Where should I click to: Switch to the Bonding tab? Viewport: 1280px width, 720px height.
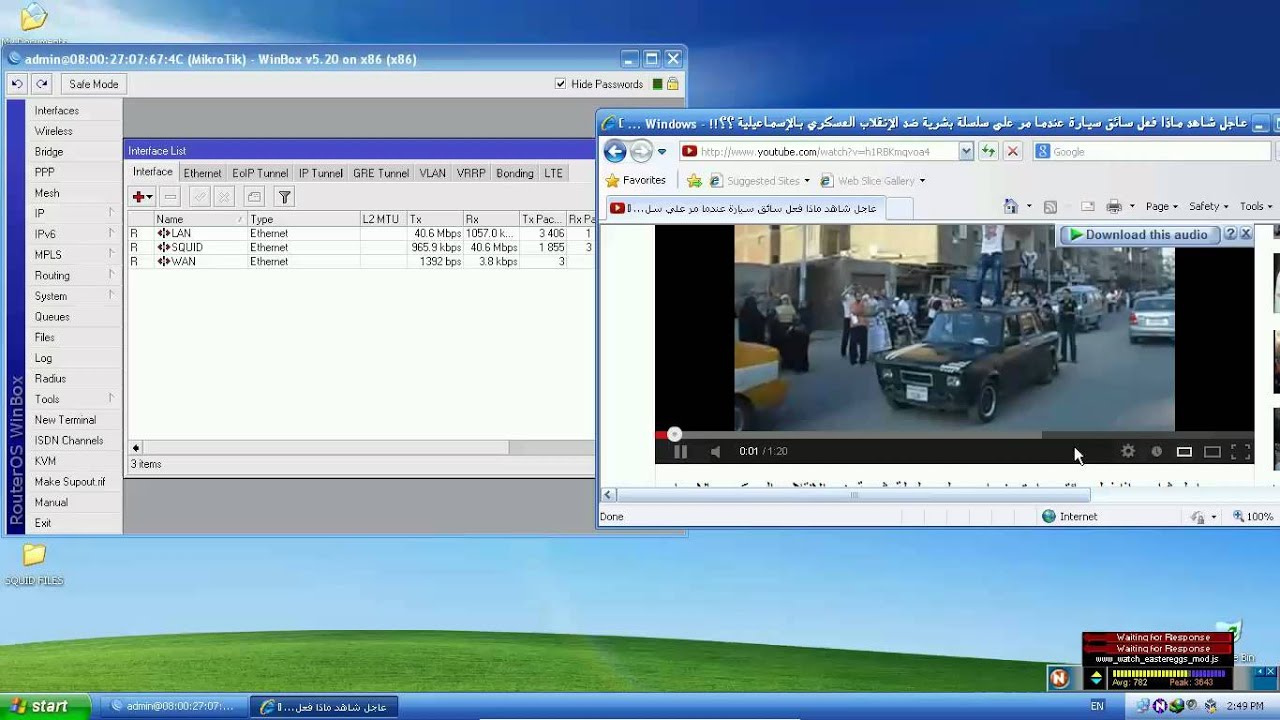click(515, 173)
